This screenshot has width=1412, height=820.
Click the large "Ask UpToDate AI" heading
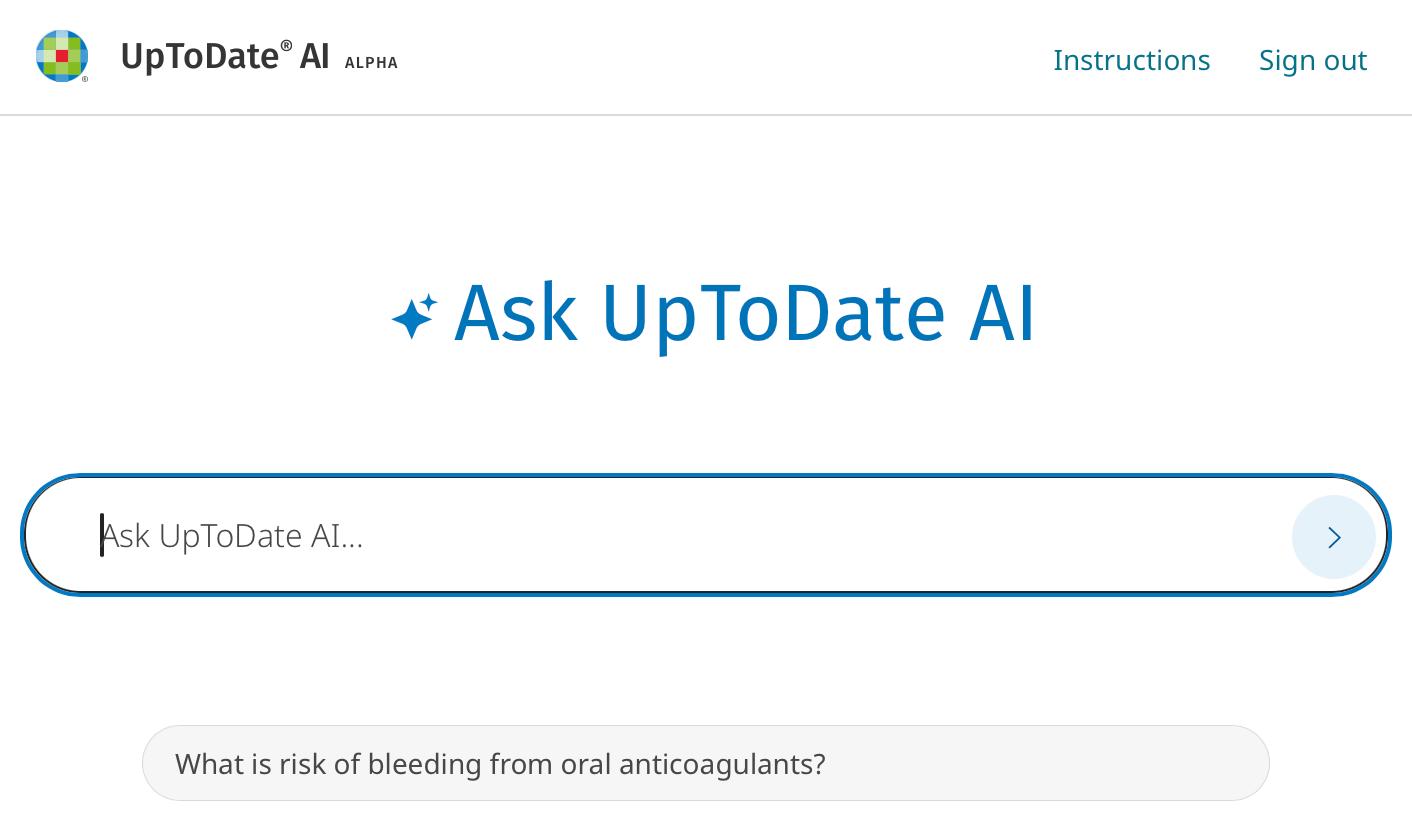click(x=744, y=313)
